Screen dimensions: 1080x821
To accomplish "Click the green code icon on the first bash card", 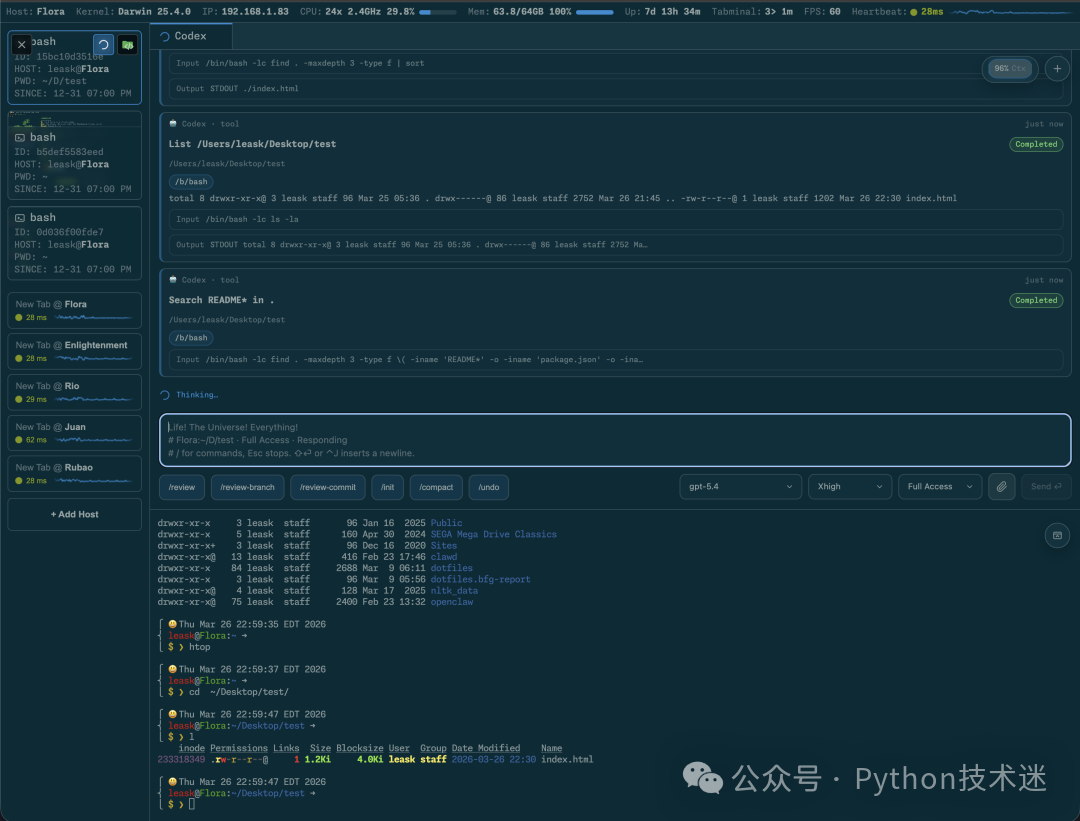I will pyautogui.click(x=127, y=45).
